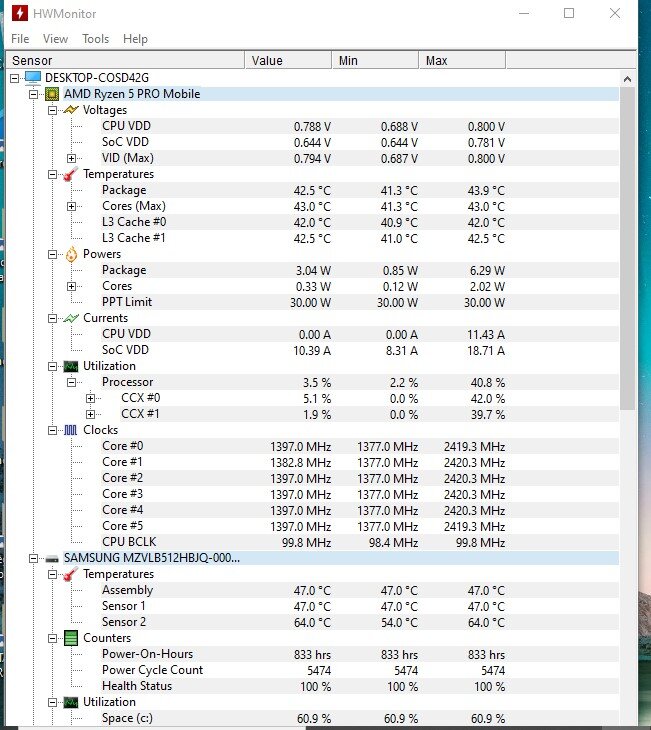The image size is (651, 730).
Task: Click the HWMonitor app icon in title bar
Action: pos(20,13)
